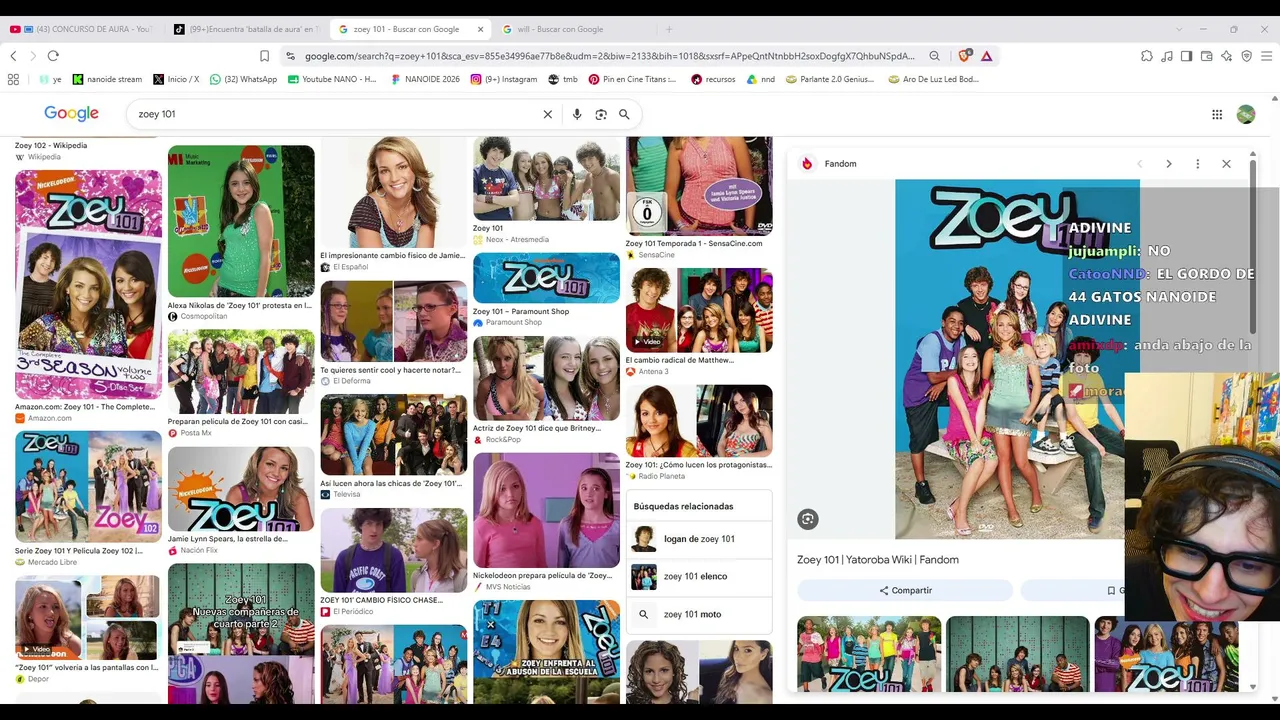The image size is (1280, 720).
Task: Open the Brave Wallet icon
Action: pyautogui.click(x=1207, y=56)
